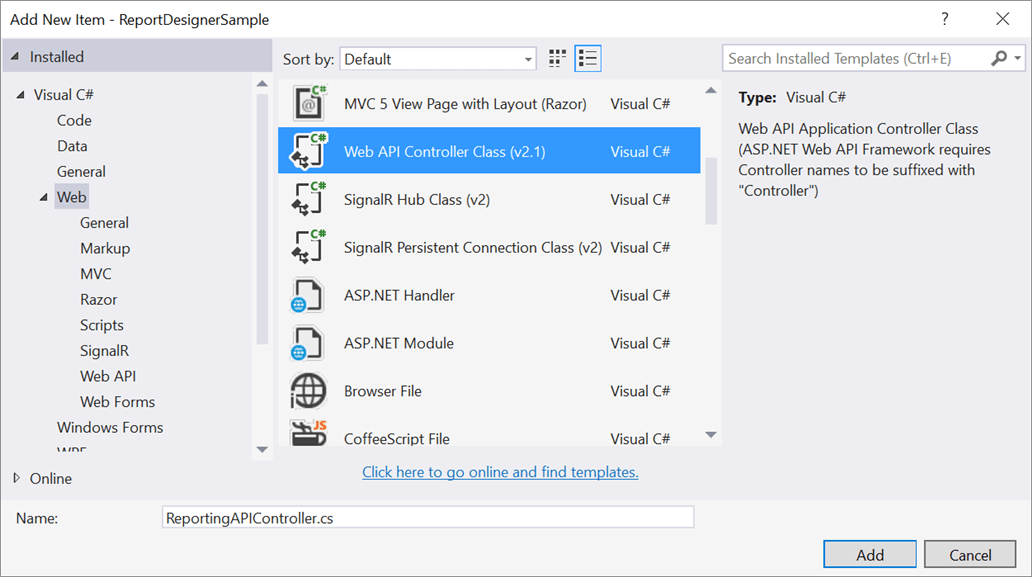Viewport: 1032px width, 577px height.
Task: Select the Markup category
Action: click(x=105, y=249)
